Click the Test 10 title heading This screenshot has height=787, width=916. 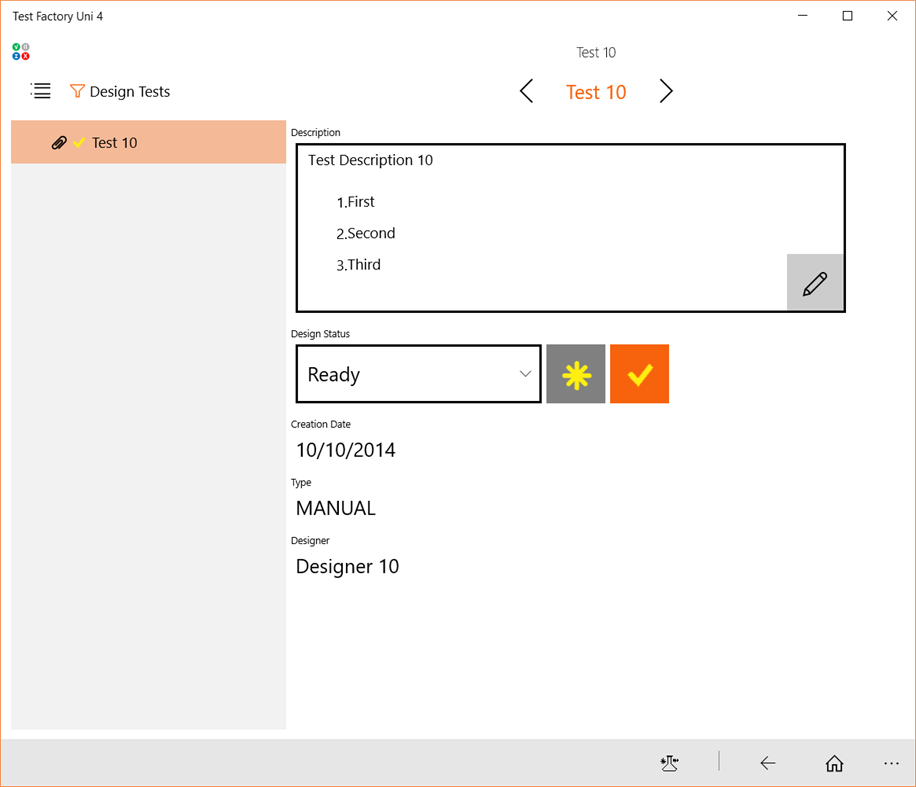click(x=596, y=91)
